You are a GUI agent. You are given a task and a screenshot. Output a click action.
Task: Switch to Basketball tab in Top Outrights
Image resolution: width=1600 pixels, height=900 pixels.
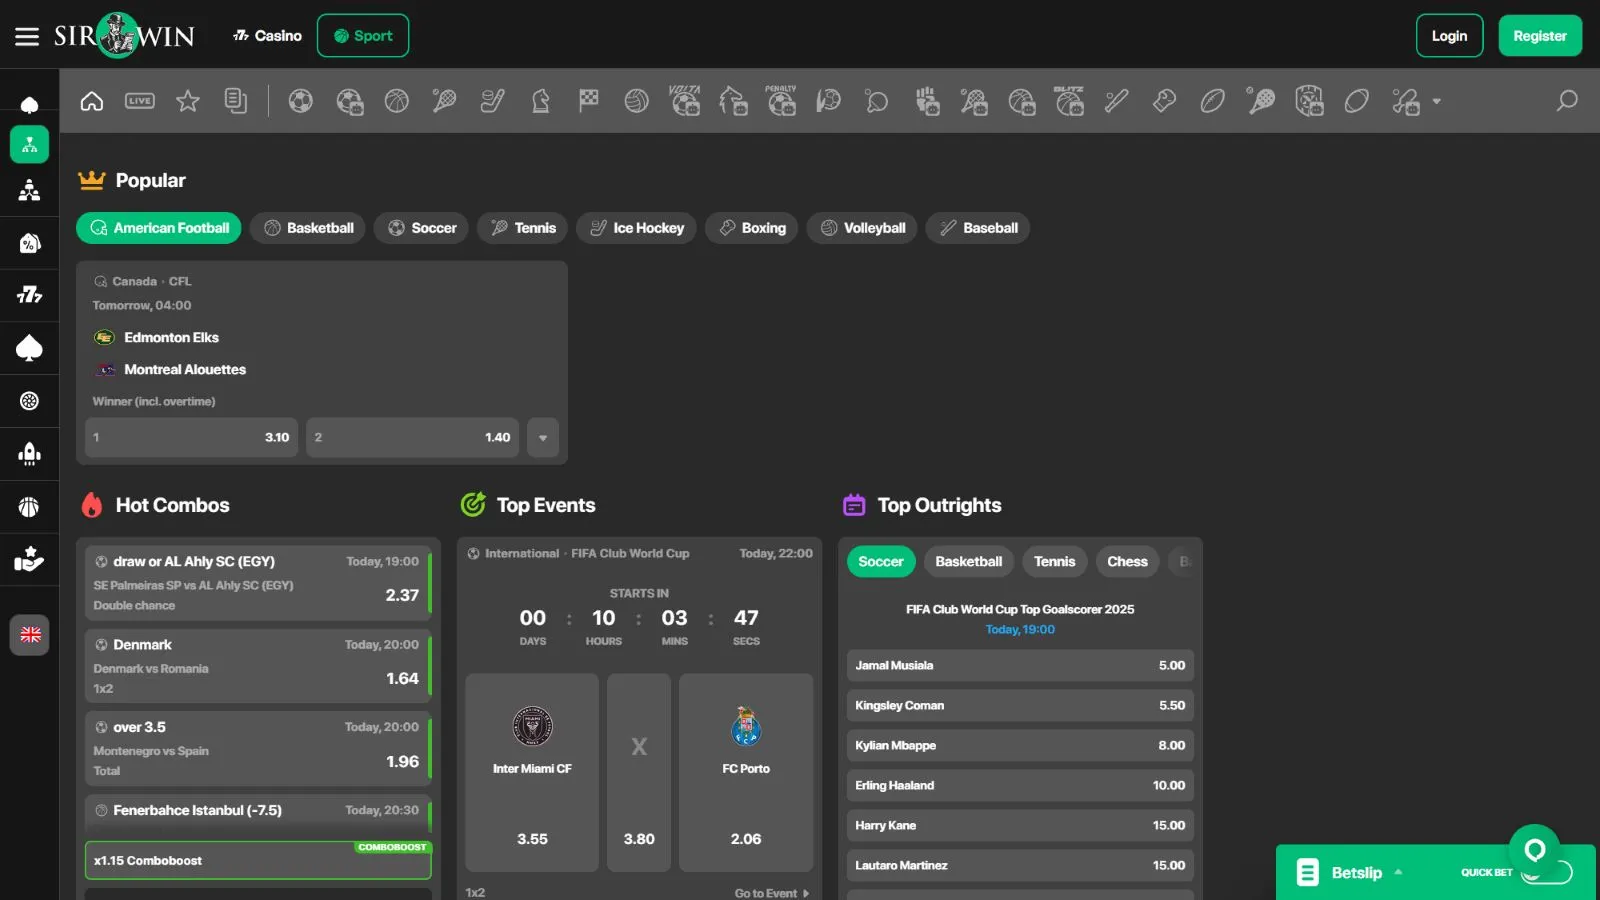pyautogui.click(x=968, y=562)
